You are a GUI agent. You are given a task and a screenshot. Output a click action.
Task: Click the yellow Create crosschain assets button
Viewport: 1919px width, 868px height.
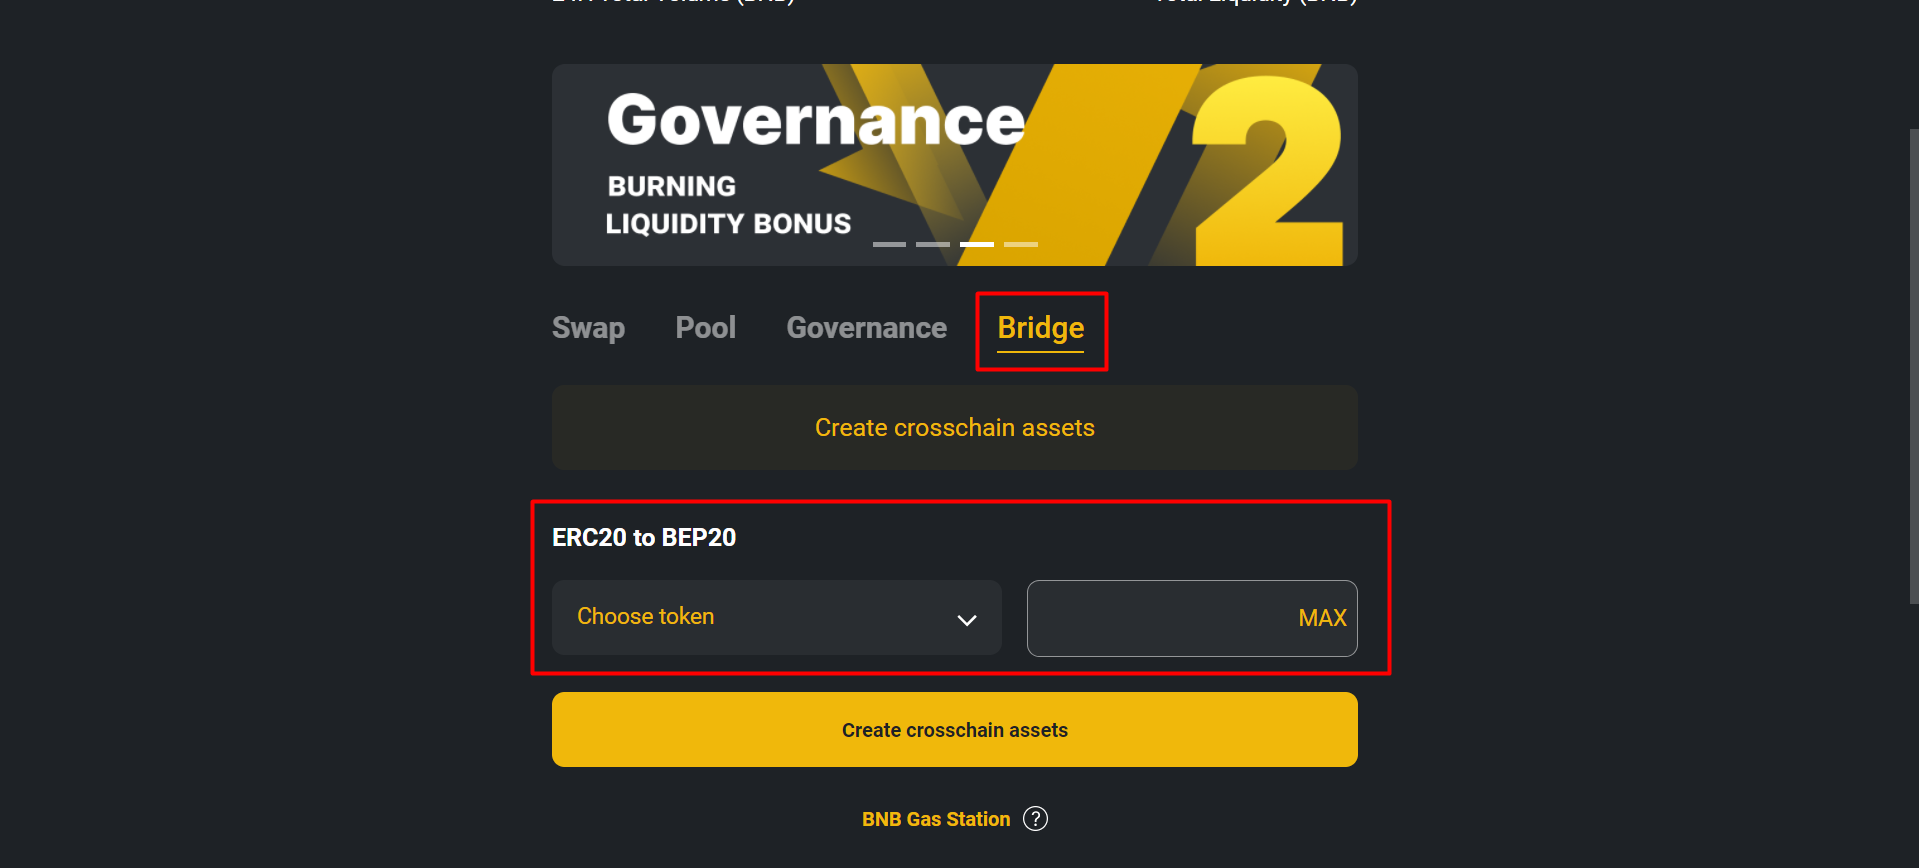(x=954, y=730)
